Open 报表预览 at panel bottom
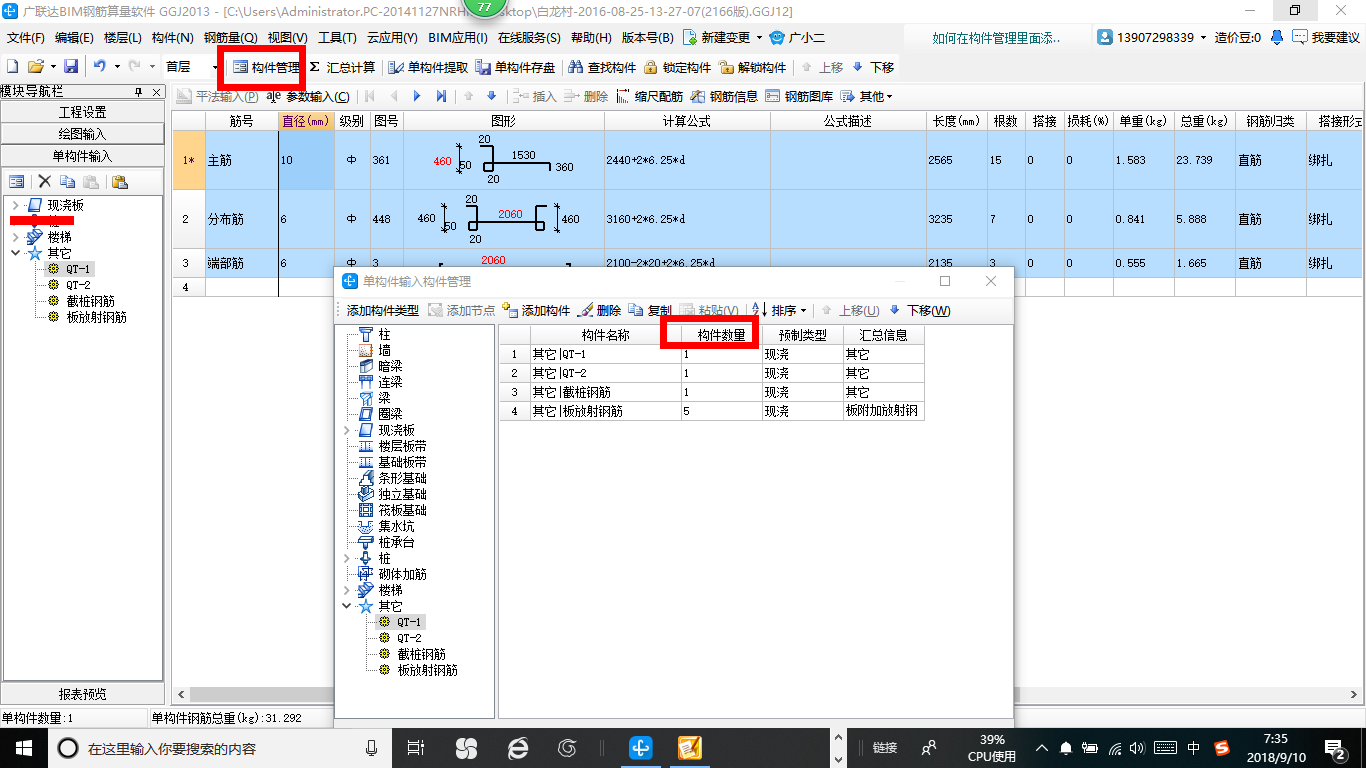 pyautogui.click(x=83, y=694)
